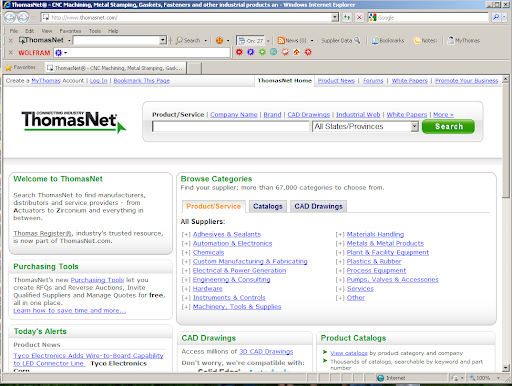Click the green Search button
This screenshot has width=512, height=386.
(x=448, y=127)
